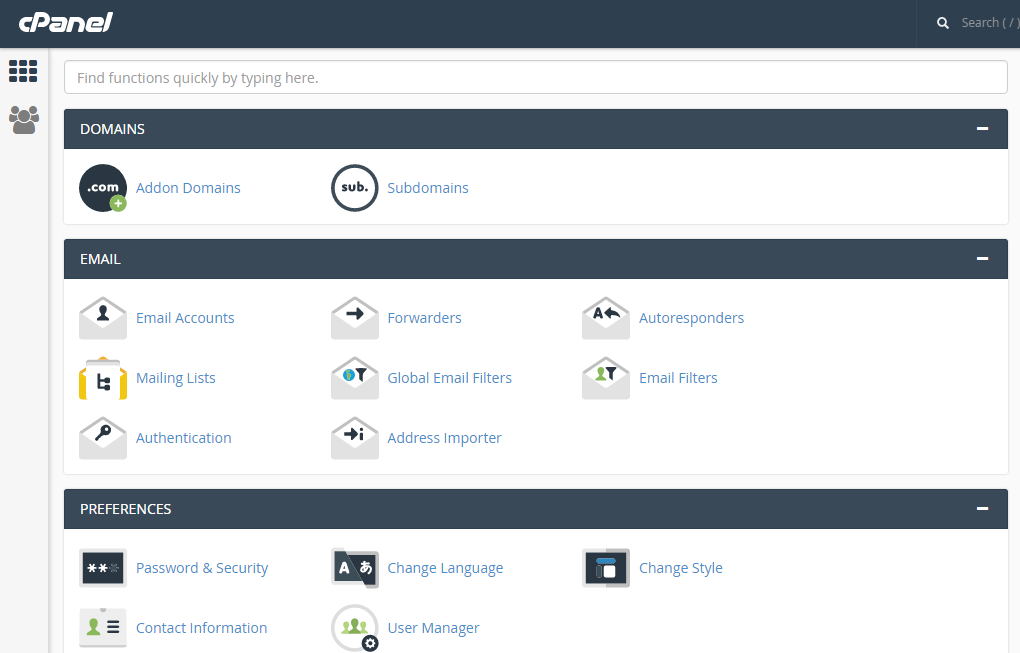Focus the header Search field
1020x653 pixels.
[989, 23]
